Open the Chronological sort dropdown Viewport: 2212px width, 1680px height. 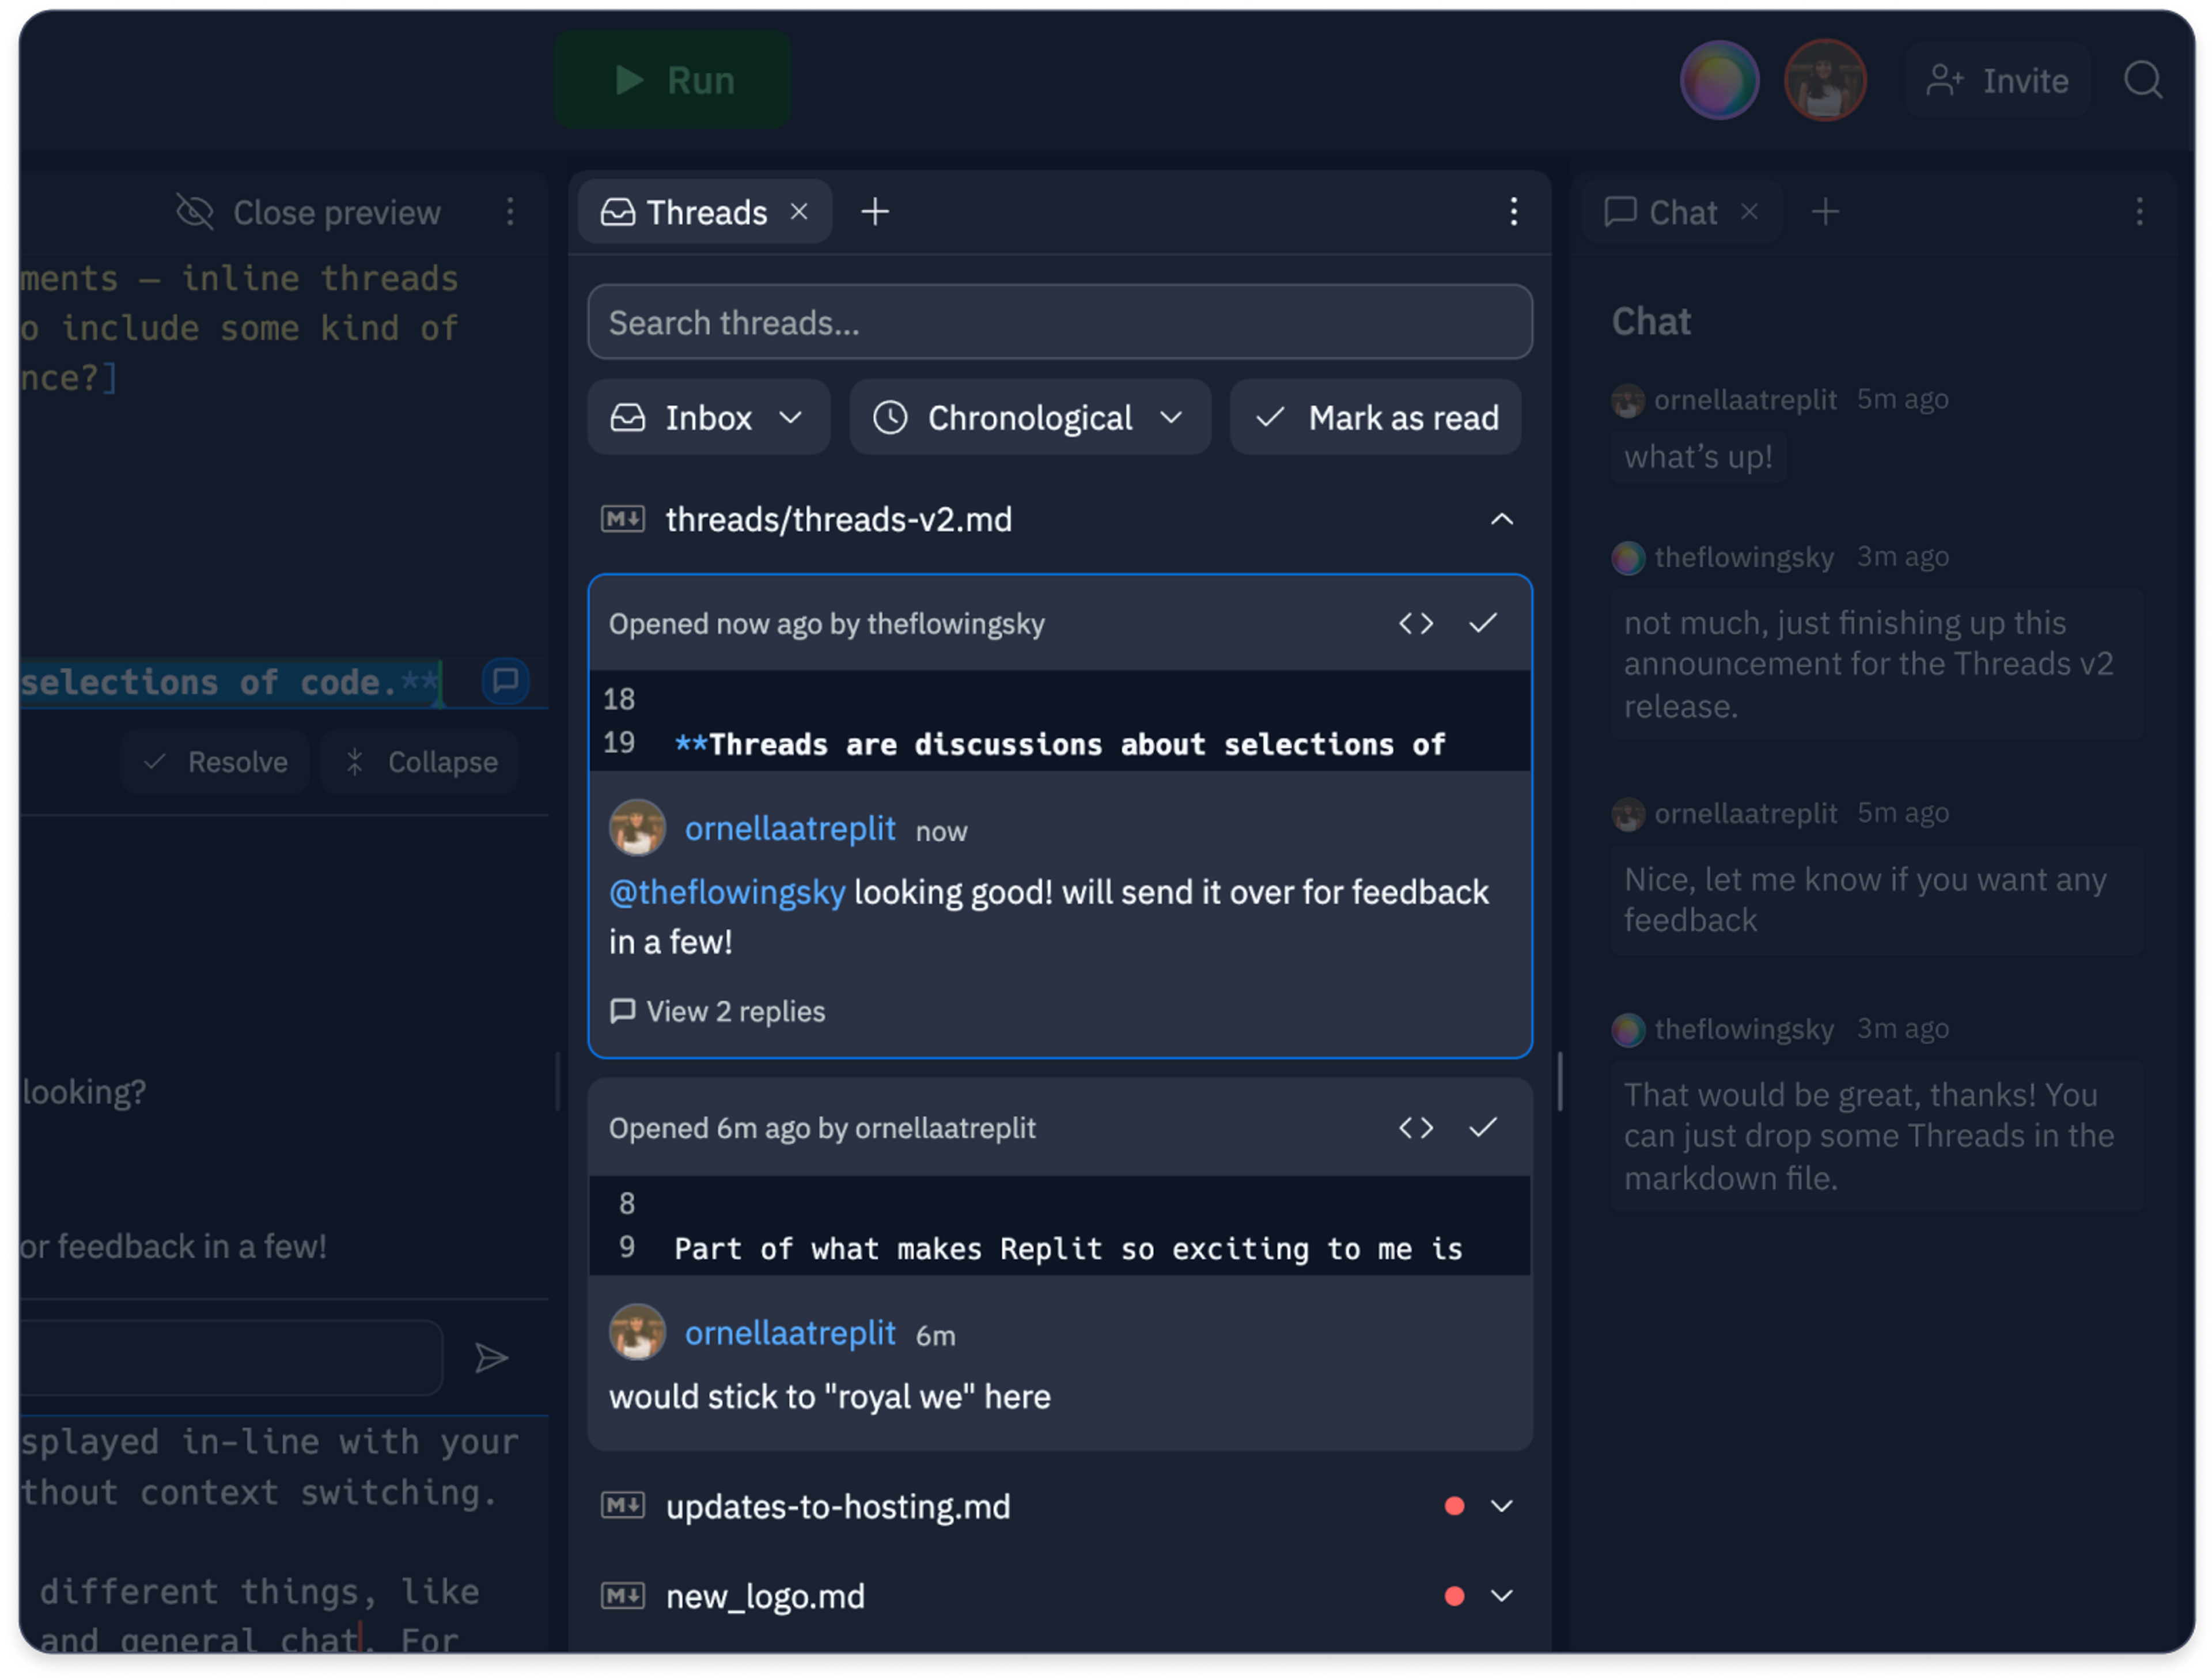click(x=1029, y=418)
